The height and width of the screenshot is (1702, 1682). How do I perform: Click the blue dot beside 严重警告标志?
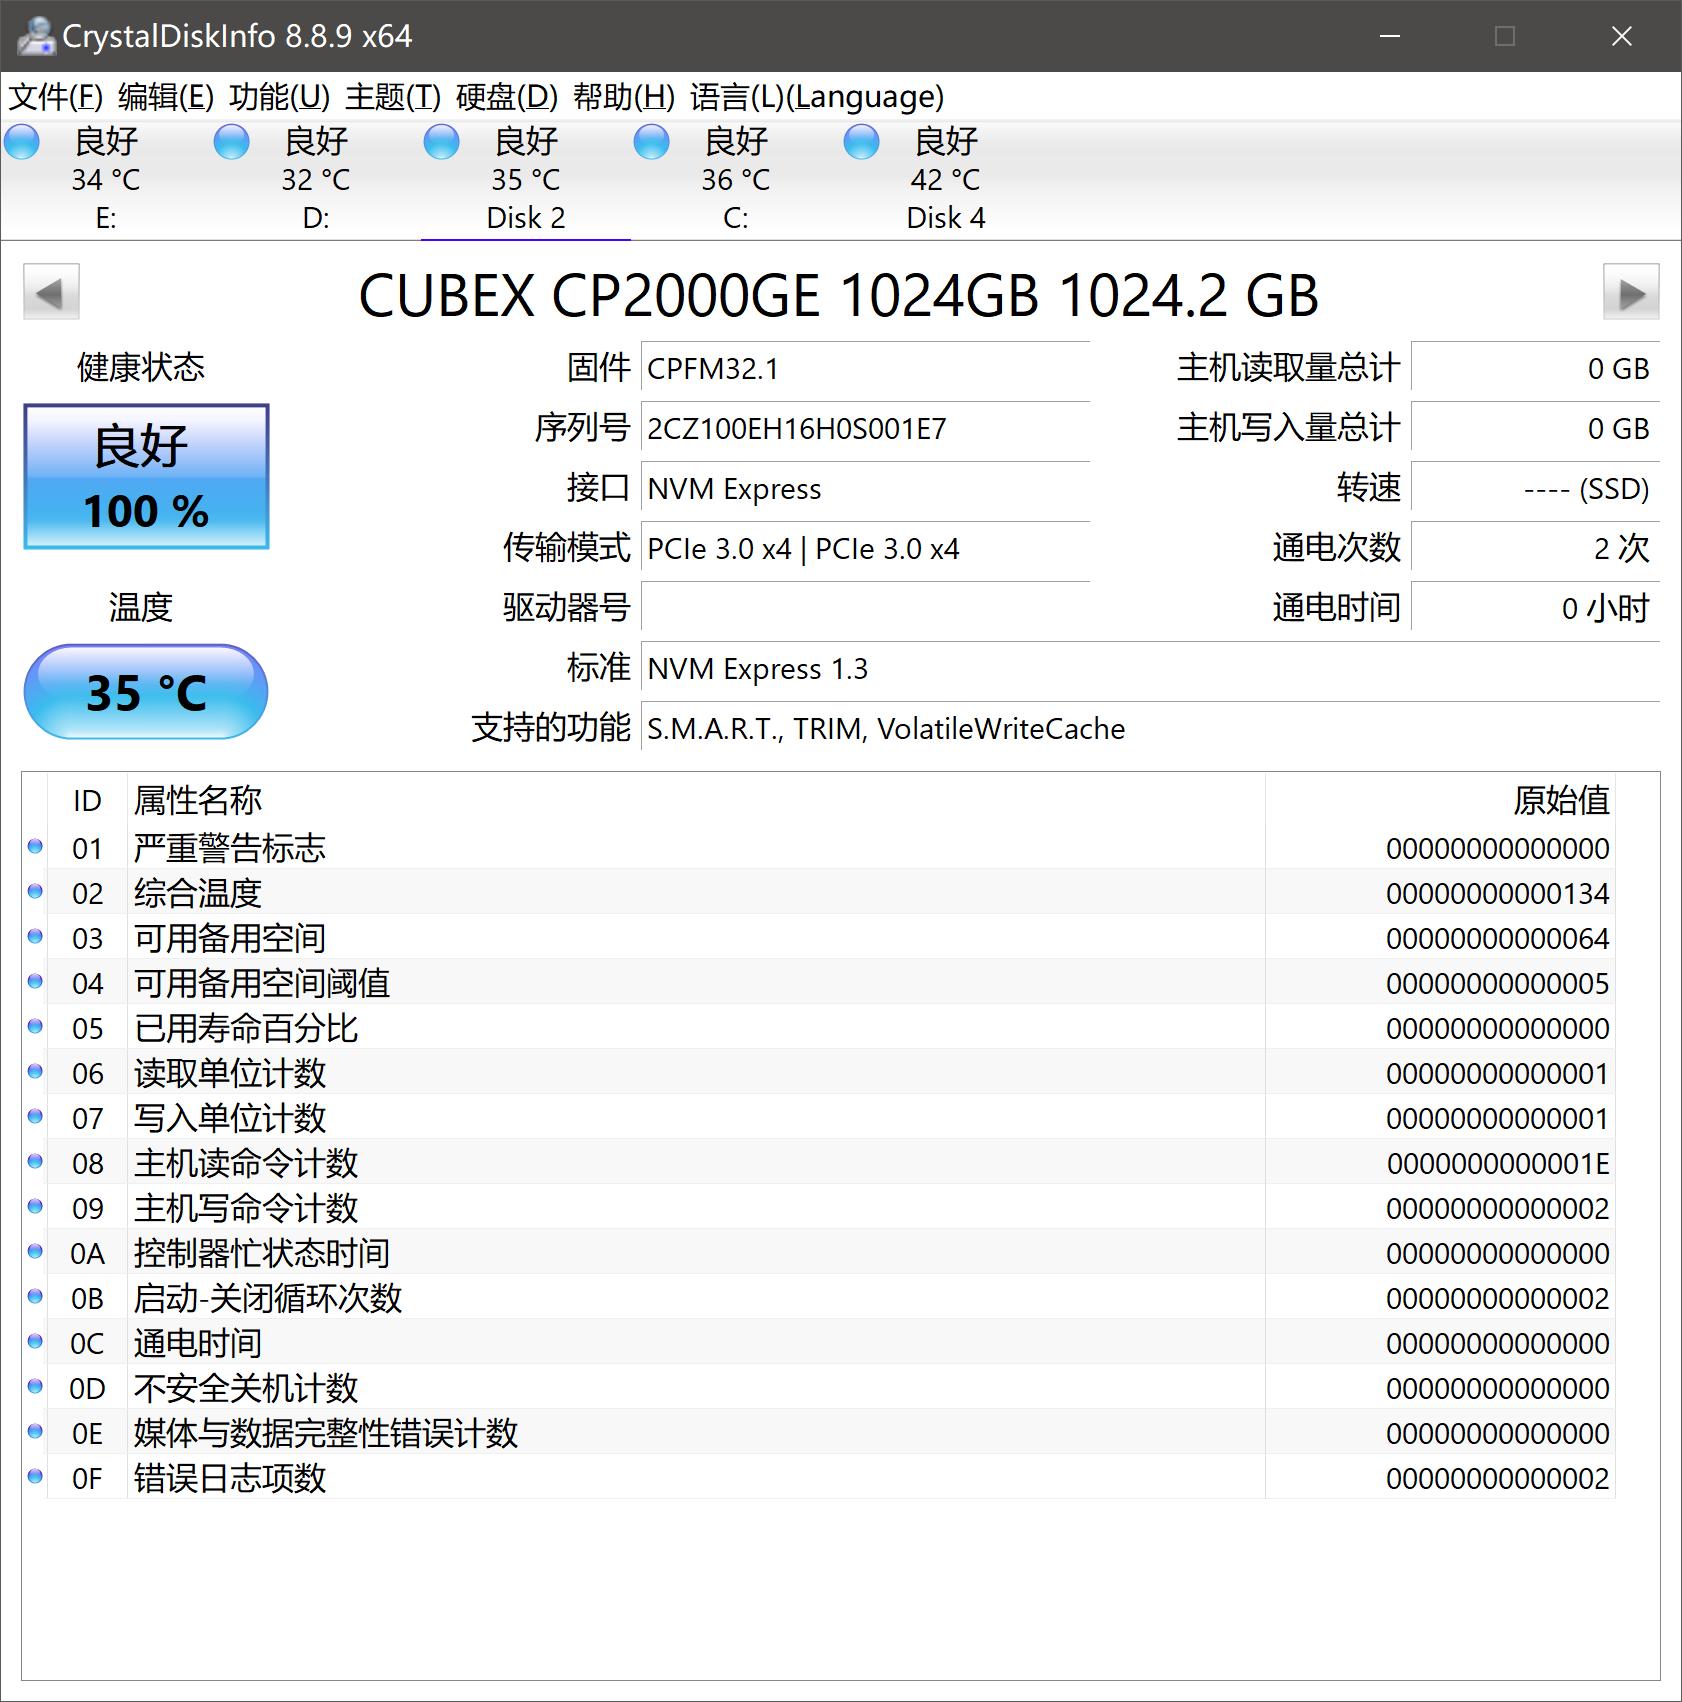[36, 848]
